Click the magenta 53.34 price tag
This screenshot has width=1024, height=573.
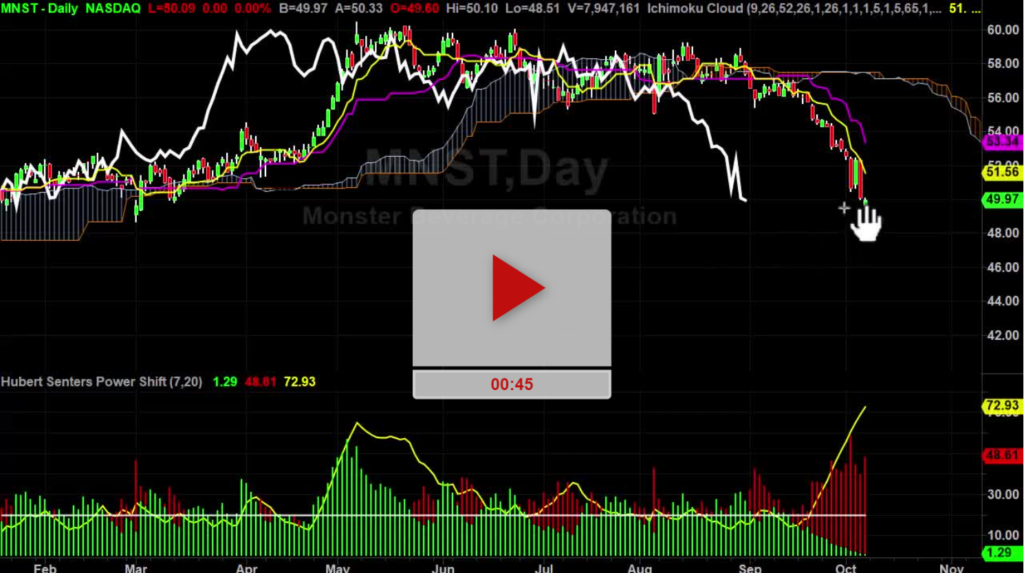pyautogui.click(x=1000, y=142)
